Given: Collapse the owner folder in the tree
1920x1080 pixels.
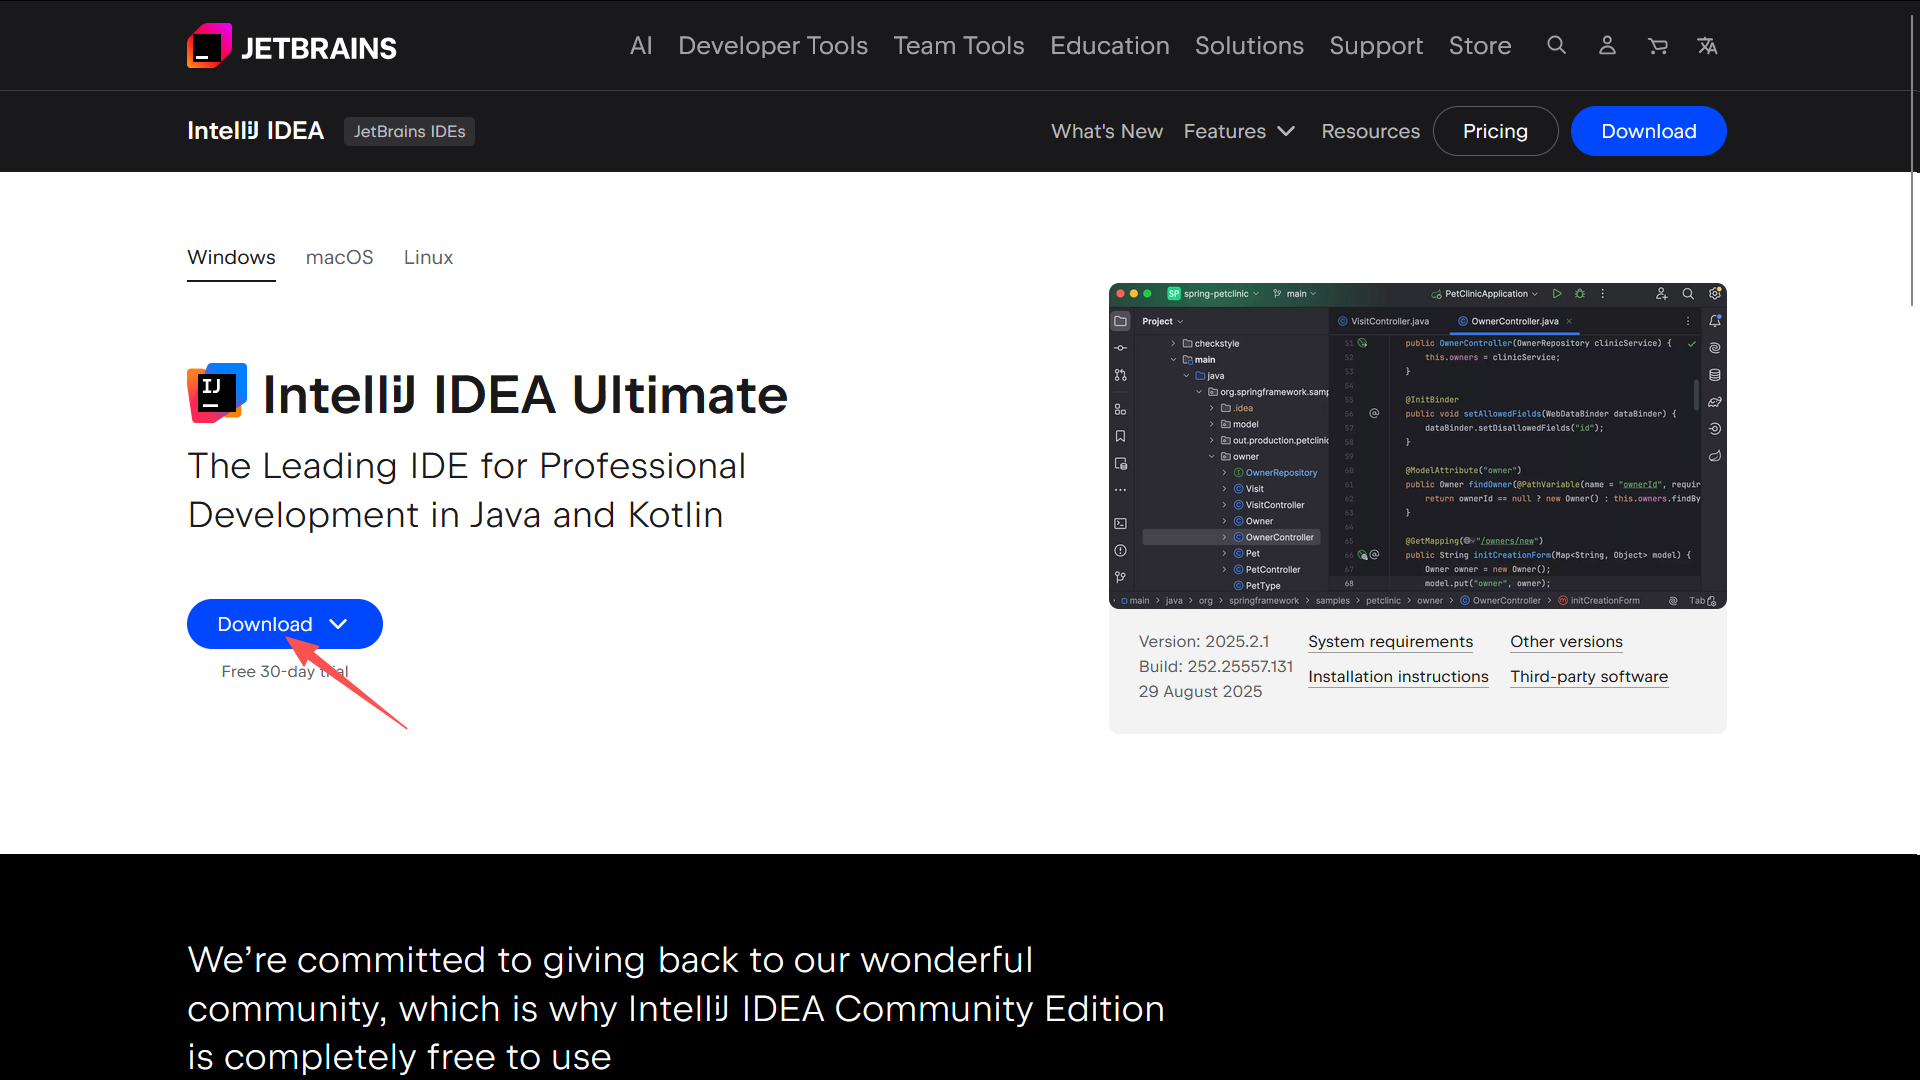Looking at the screenshot, I should coord(1212,457).
